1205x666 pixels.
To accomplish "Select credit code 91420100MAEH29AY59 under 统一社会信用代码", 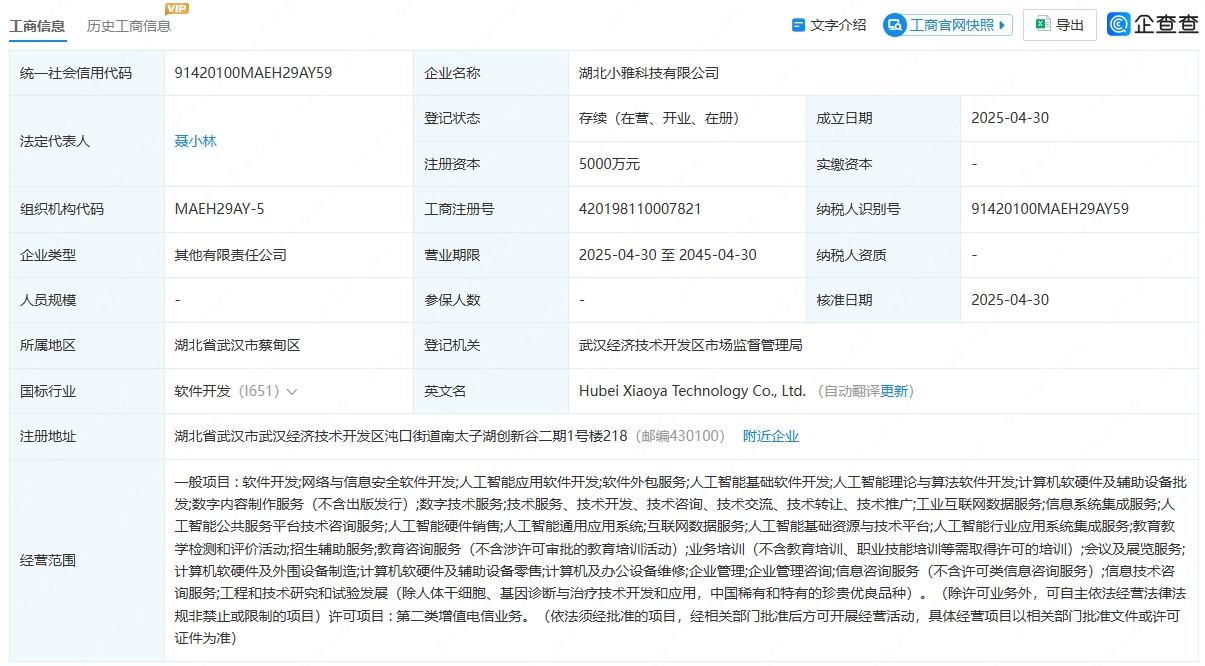I will pos(253,73).
